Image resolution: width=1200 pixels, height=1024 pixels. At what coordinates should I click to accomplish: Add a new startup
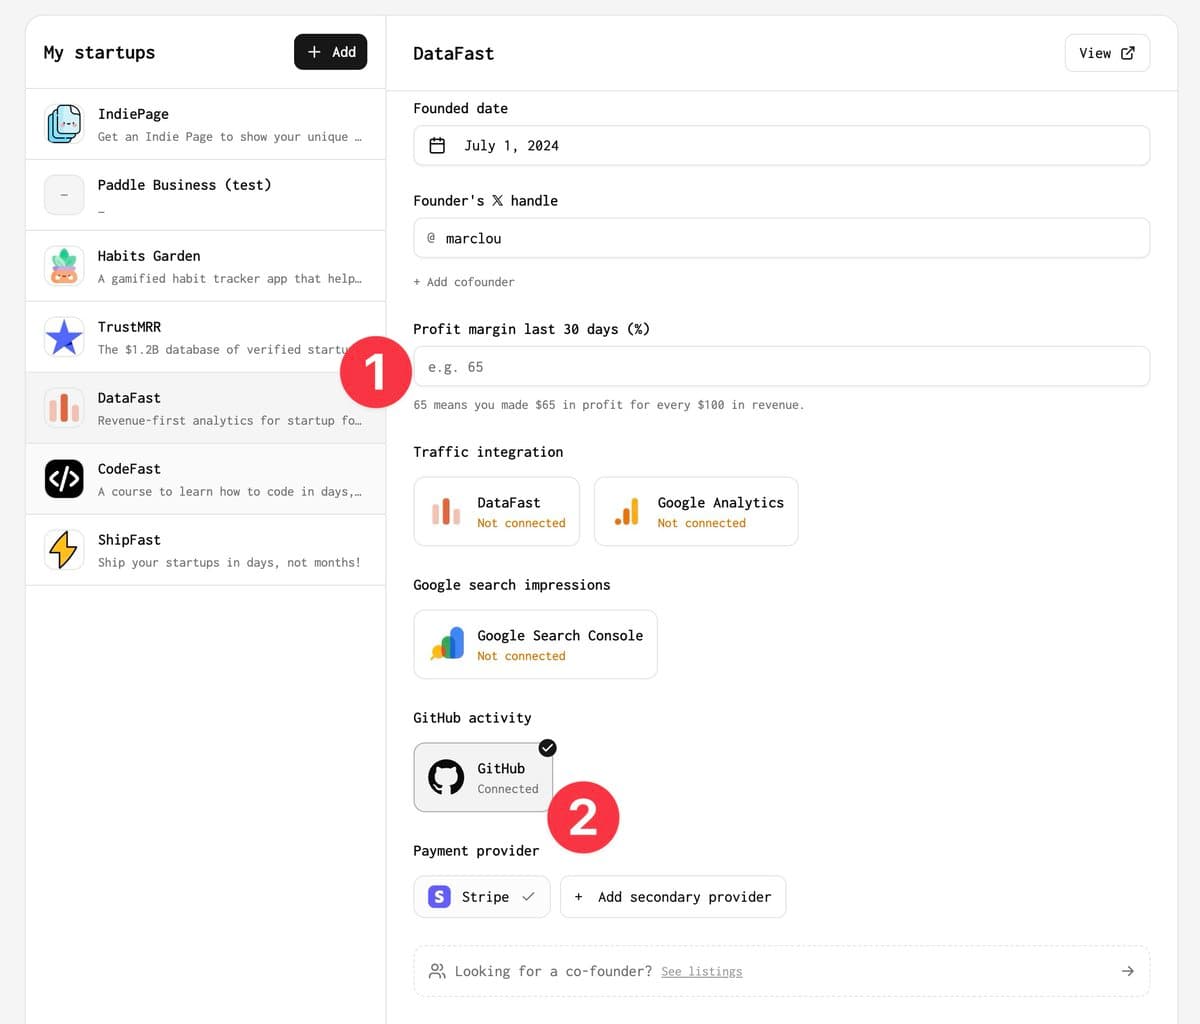click(331, 52)
